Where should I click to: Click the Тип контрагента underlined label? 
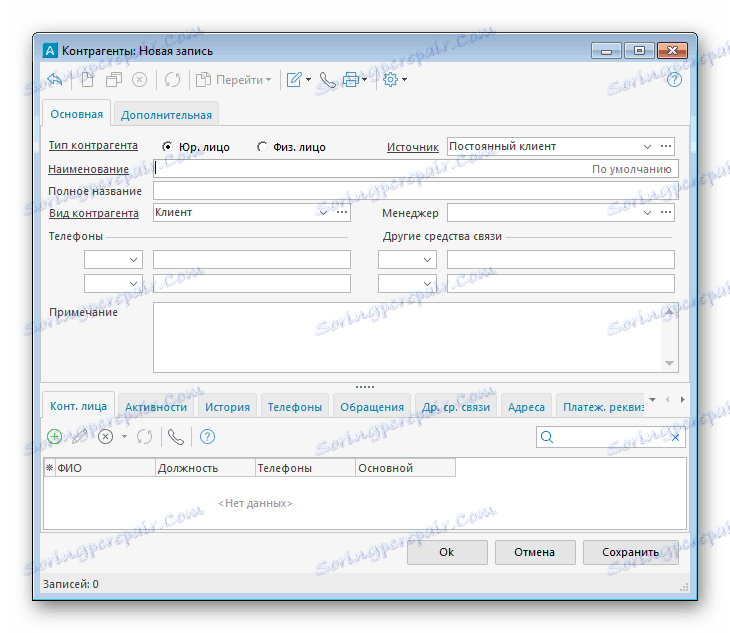[x=93, y=145]
